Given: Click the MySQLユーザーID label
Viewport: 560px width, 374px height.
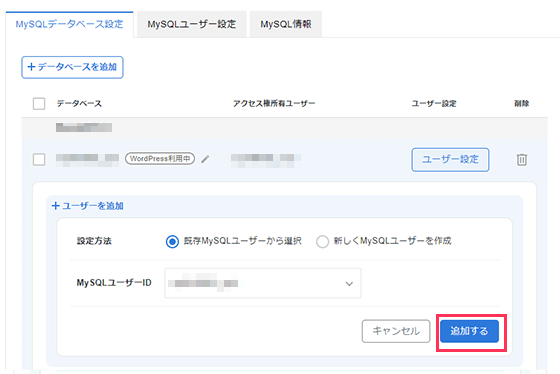Looking at the screenshot, I should pyautogui.click(x=114, y=283).
